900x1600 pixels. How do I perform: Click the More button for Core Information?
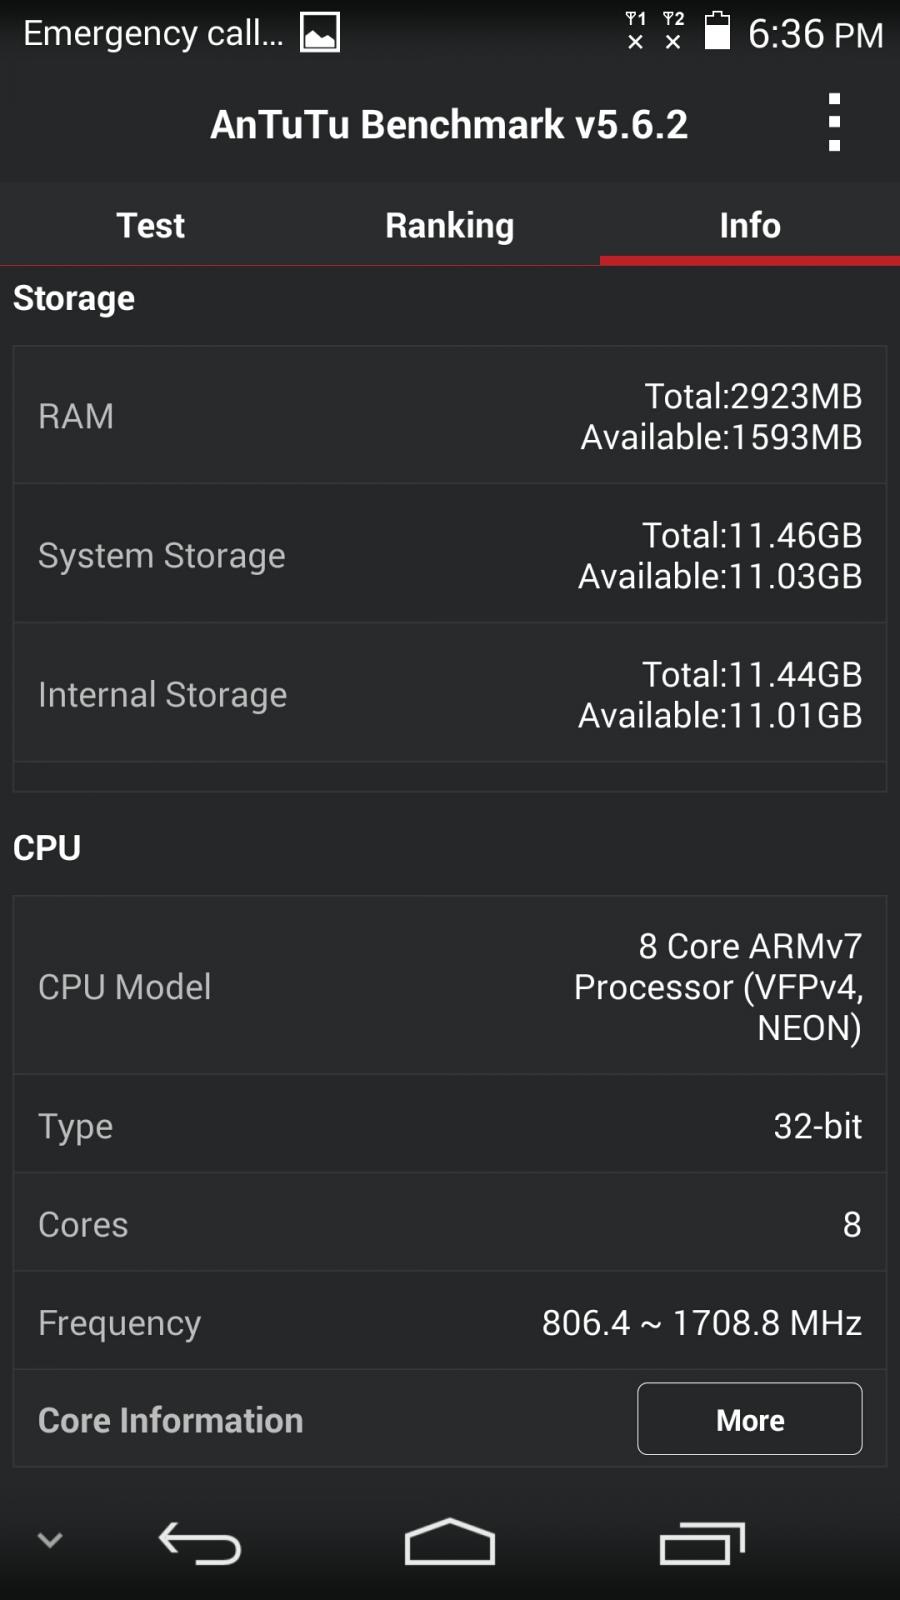(x=750, y=1419)
